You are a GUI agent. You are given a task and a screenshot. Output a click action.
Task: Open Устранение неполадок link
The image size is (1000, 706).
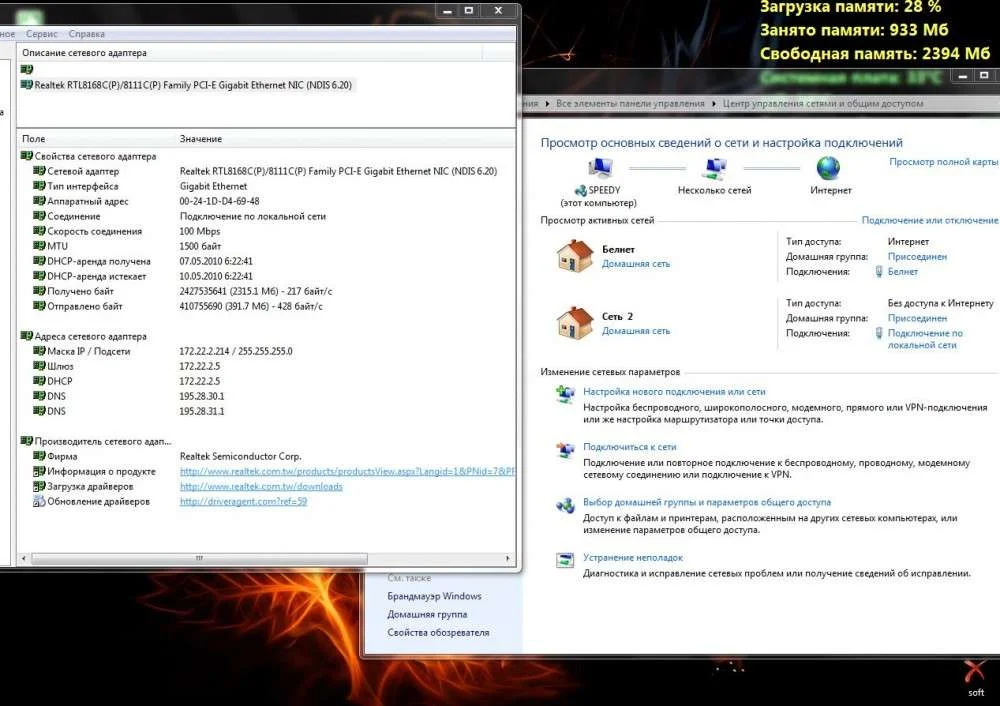click(633, 557)
